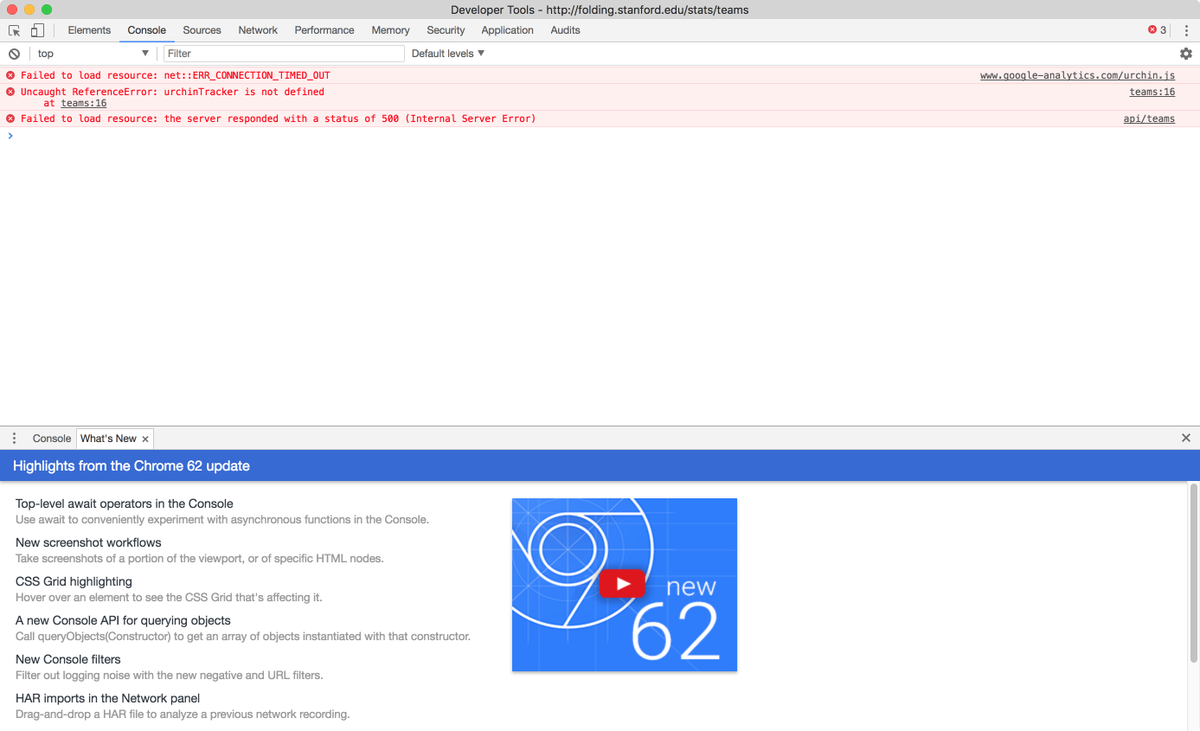1200x731 pixels.
Task: Click the error icon beside status 500 message
Action: 11,118
